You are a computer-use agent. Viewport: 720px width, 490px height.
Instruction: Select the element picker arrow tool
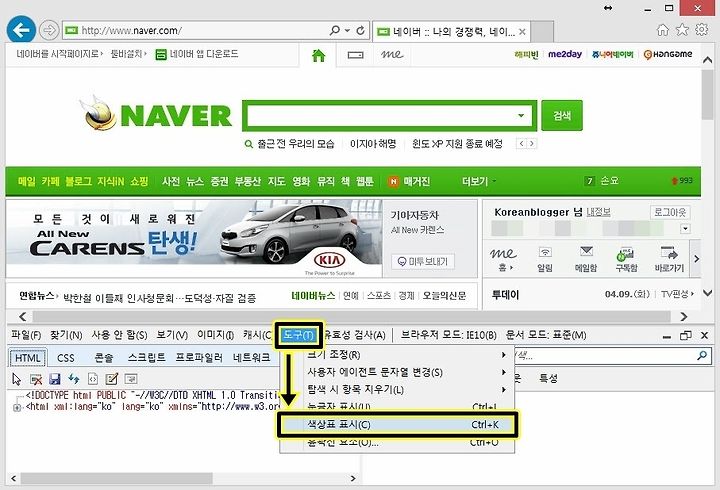[17, 379]
